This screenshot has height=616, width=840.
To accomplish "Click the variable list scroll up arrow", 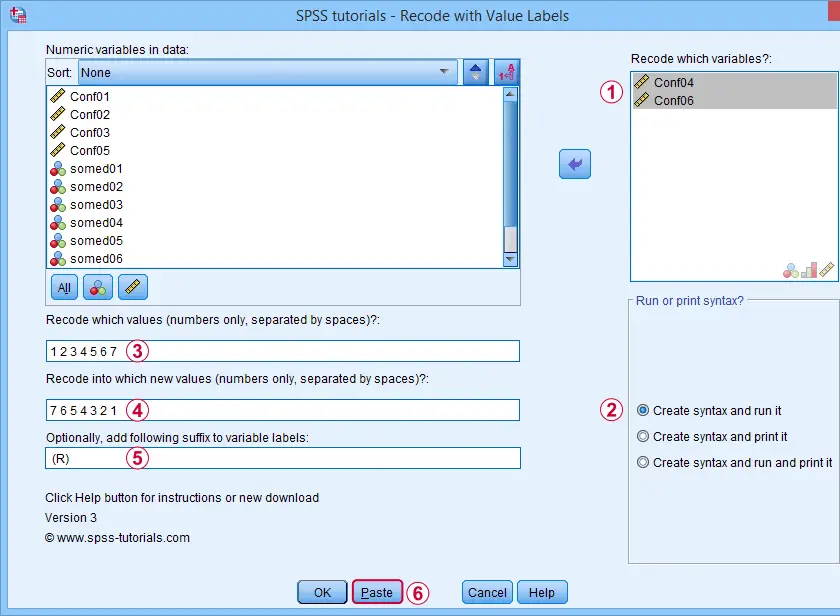I will [511, 94].
